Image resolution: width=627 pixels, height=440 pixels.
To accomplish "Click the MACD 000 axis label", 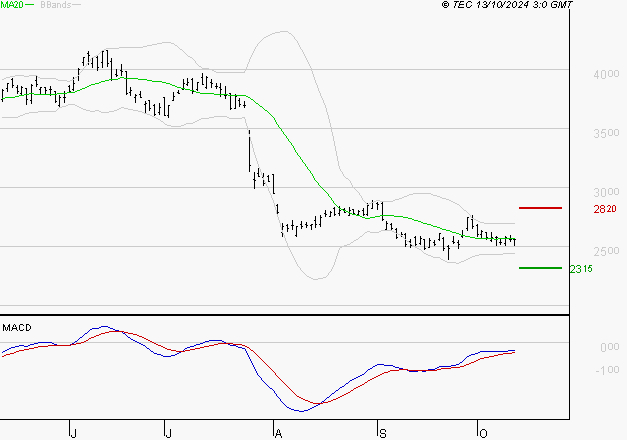I will pyautogui.click(x=610, y=347).
